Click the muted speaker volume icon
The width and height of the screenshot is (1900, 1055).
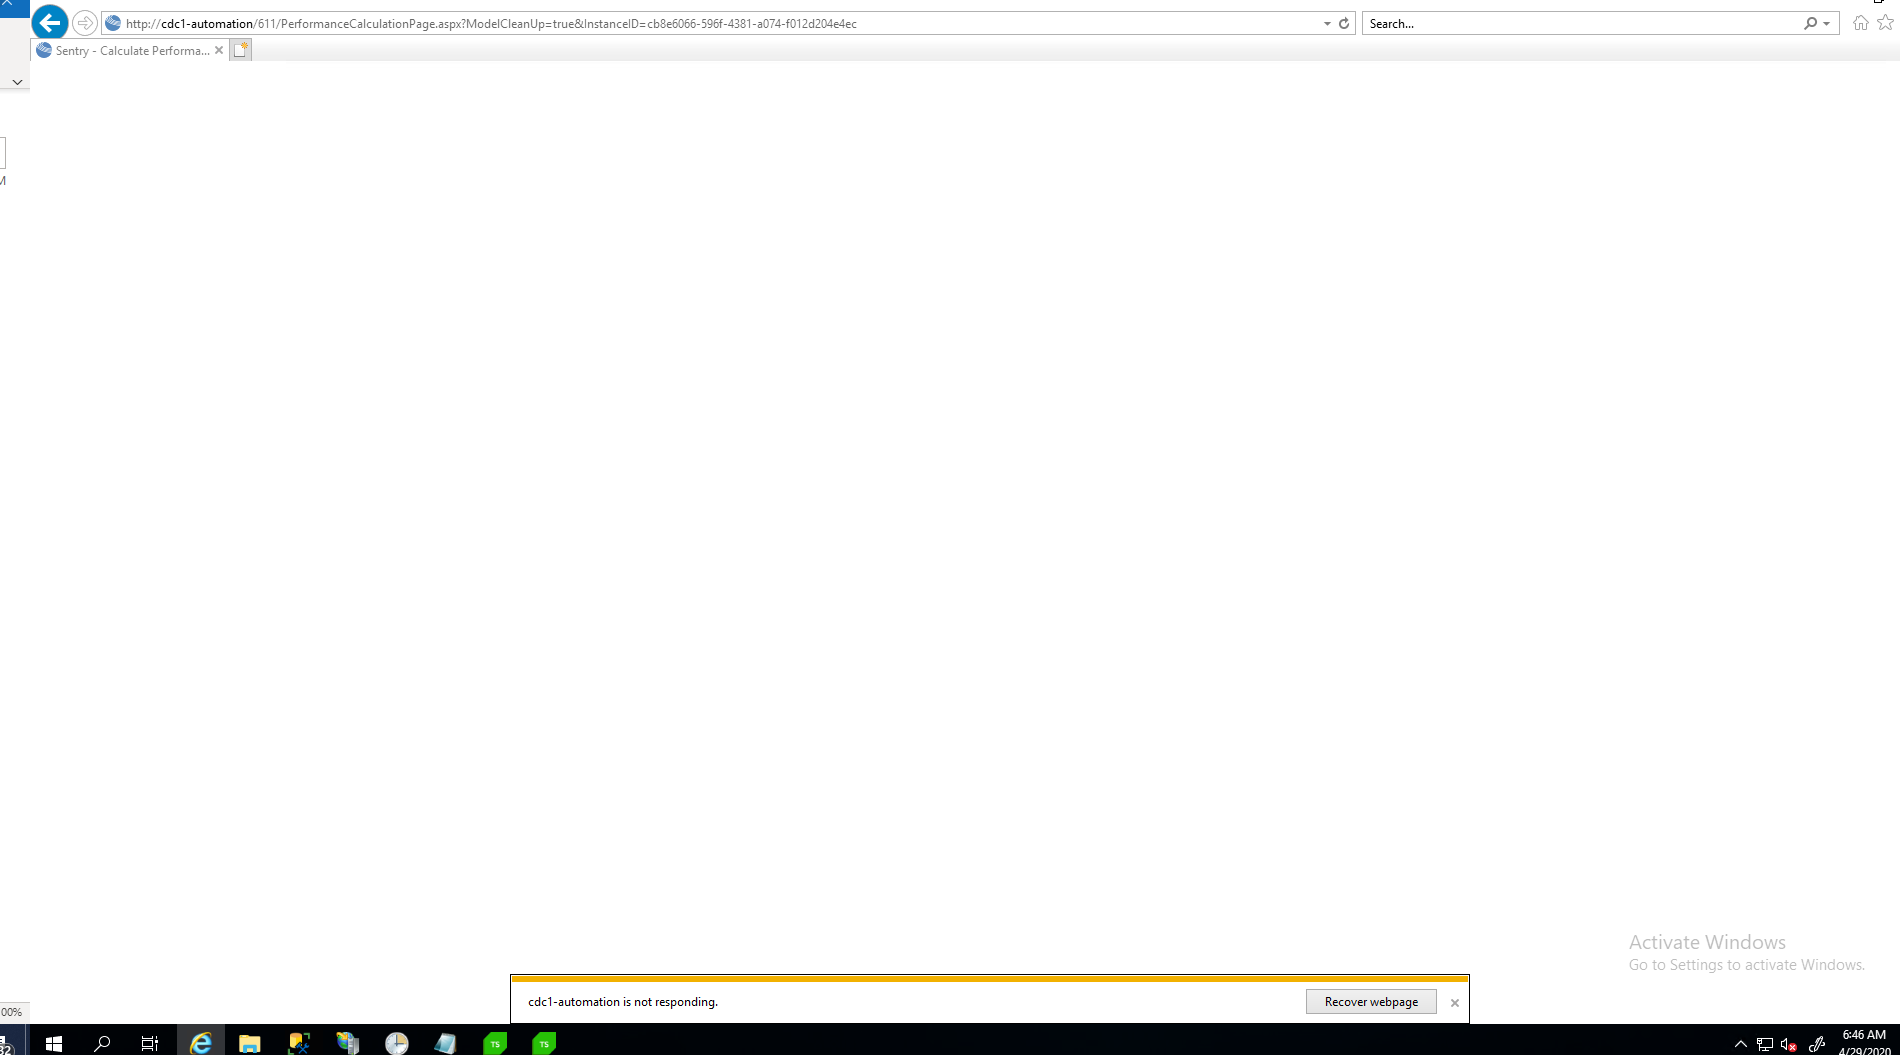point(1789,1045)
